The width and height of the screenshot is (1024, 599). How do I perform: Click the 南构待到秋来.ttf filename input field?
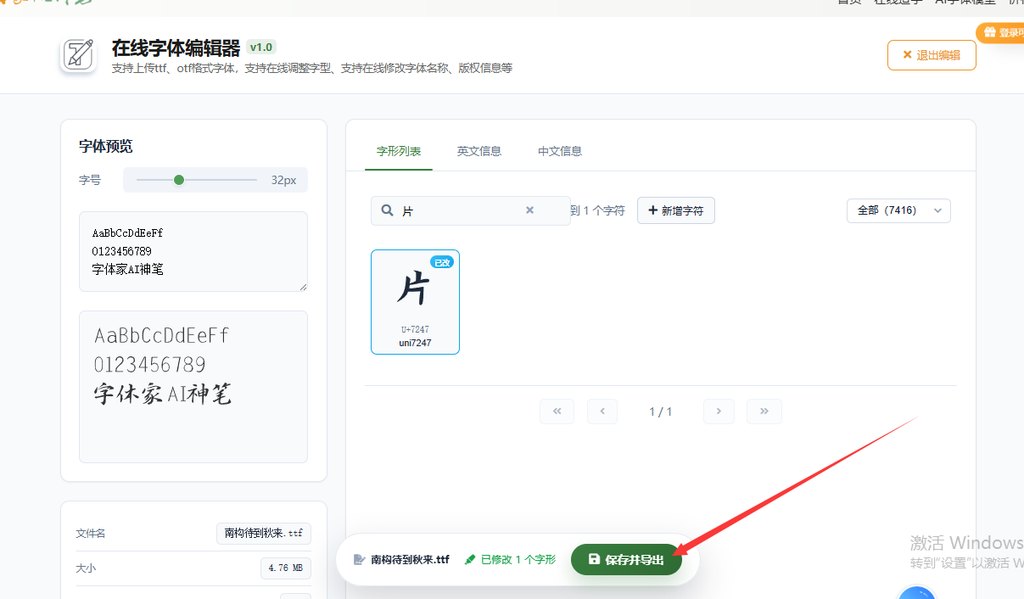pos(263,533)
